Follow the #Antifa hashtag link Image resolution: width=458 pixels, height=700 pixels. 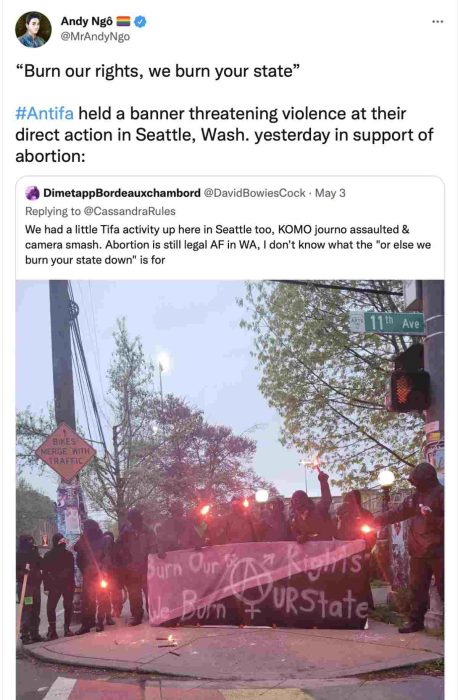[x=44, y=113]
